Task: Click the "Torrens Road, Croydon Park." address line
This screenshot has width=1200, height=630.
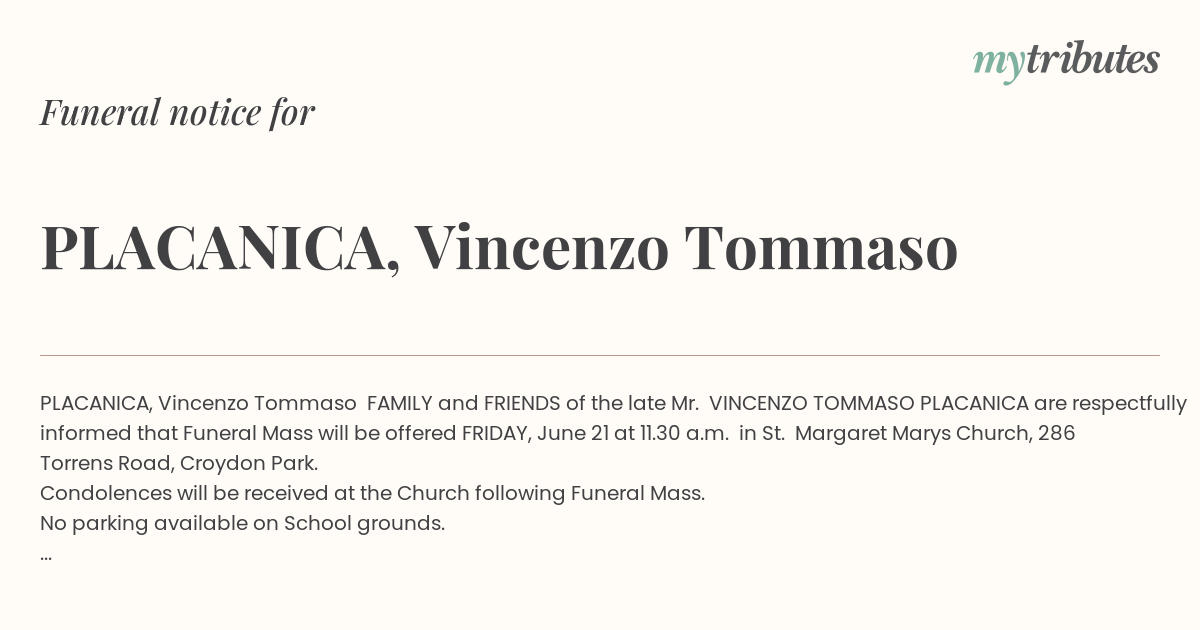Action: [x=179, y=463]
